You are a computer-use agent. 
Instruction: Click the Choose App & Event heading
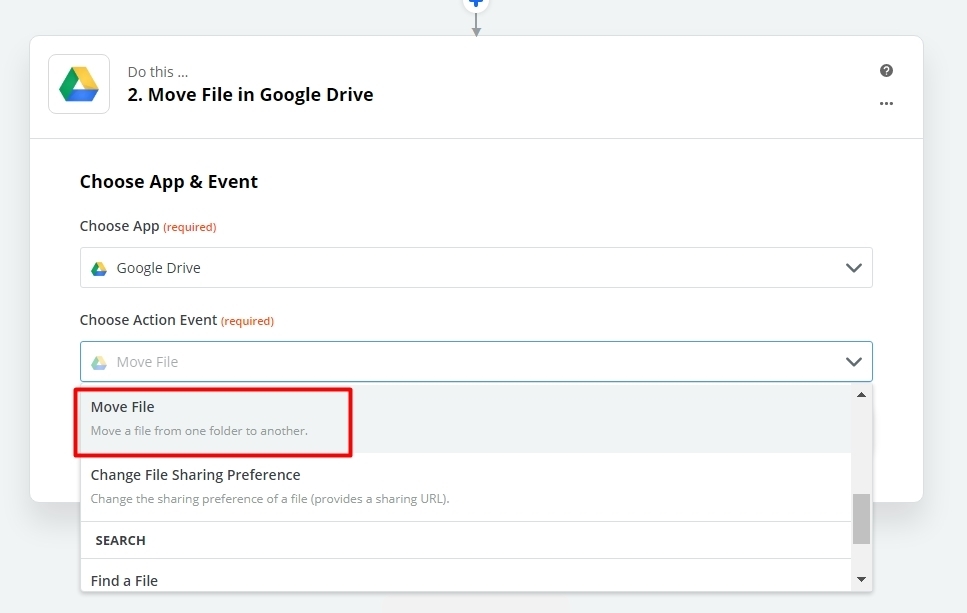pos(168,182)
